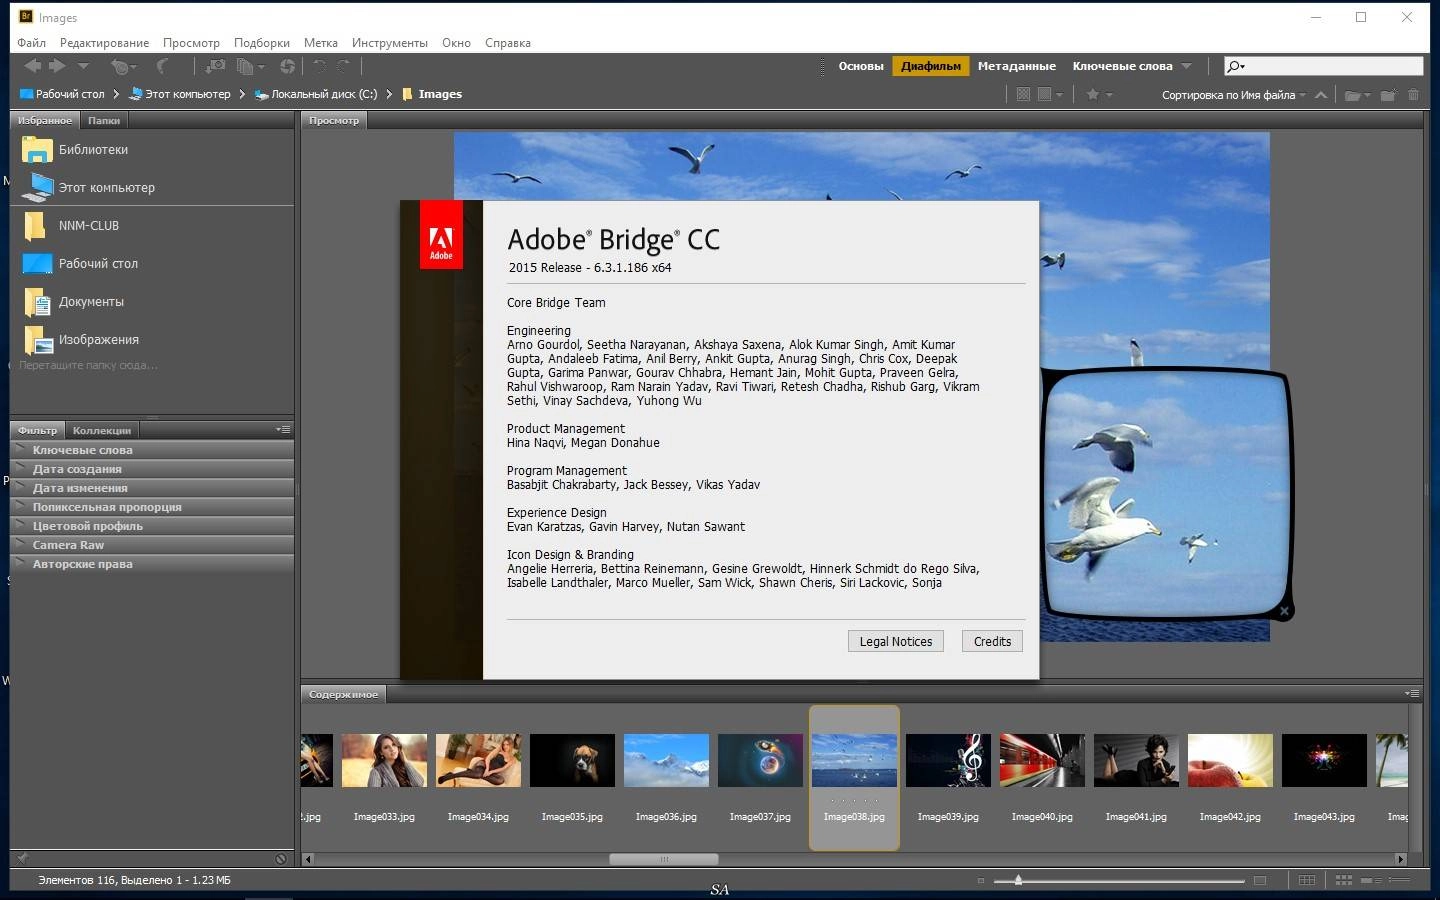This screenshot has height=900, width=1440.
Task: Open recent folder icon dropdown
Action: pos(1358,95)
